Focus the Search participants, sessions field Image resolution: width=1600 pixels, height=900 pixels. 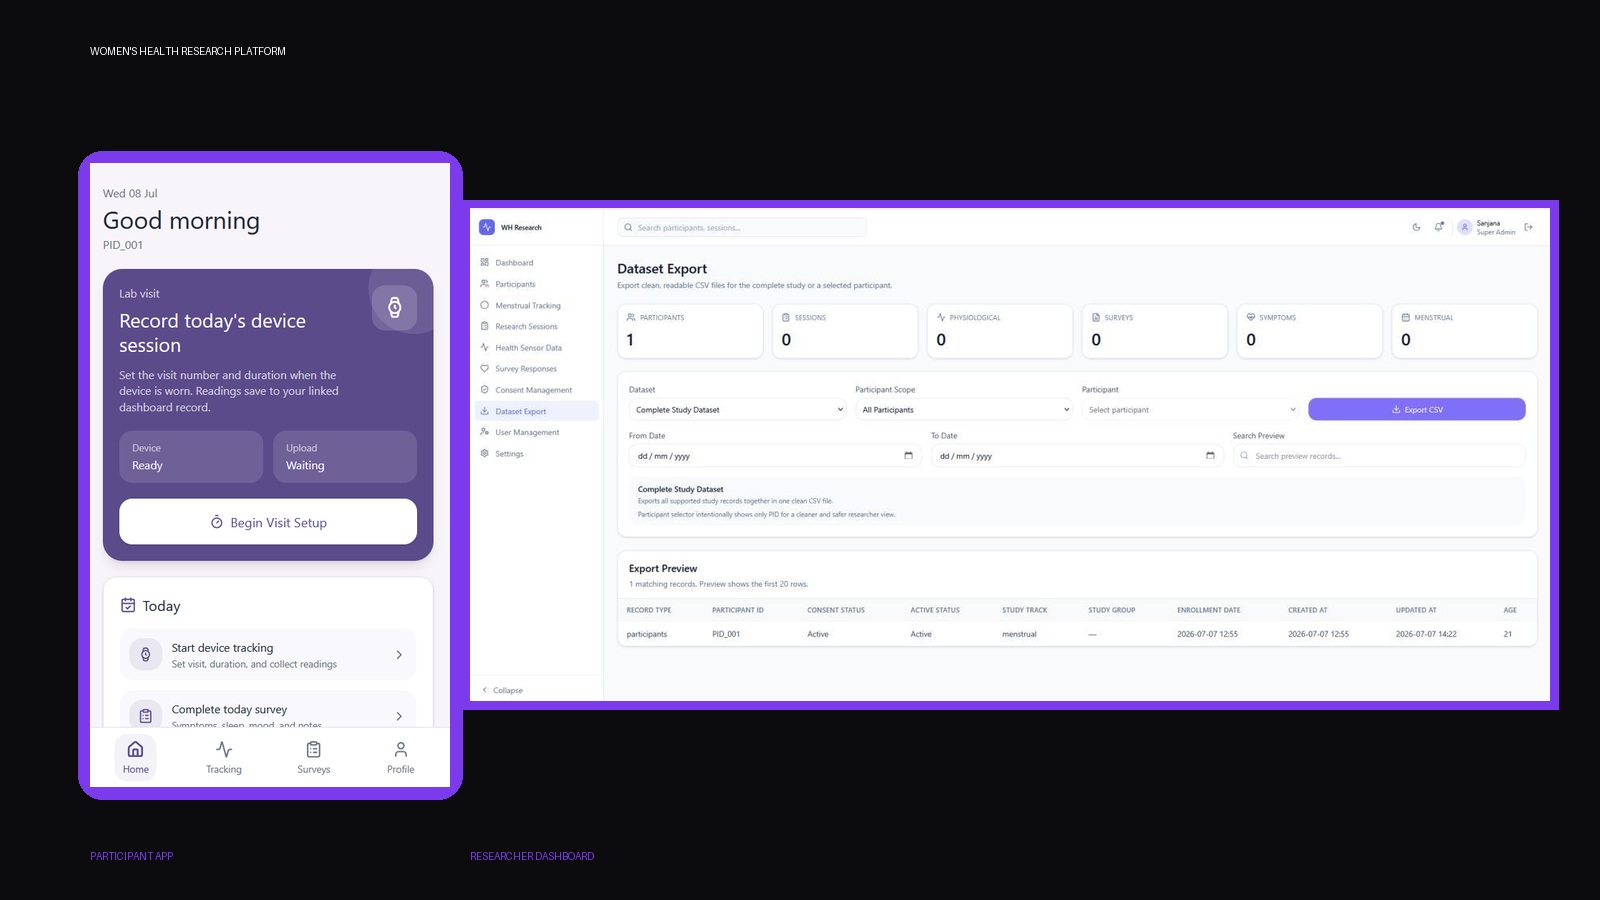742,227
